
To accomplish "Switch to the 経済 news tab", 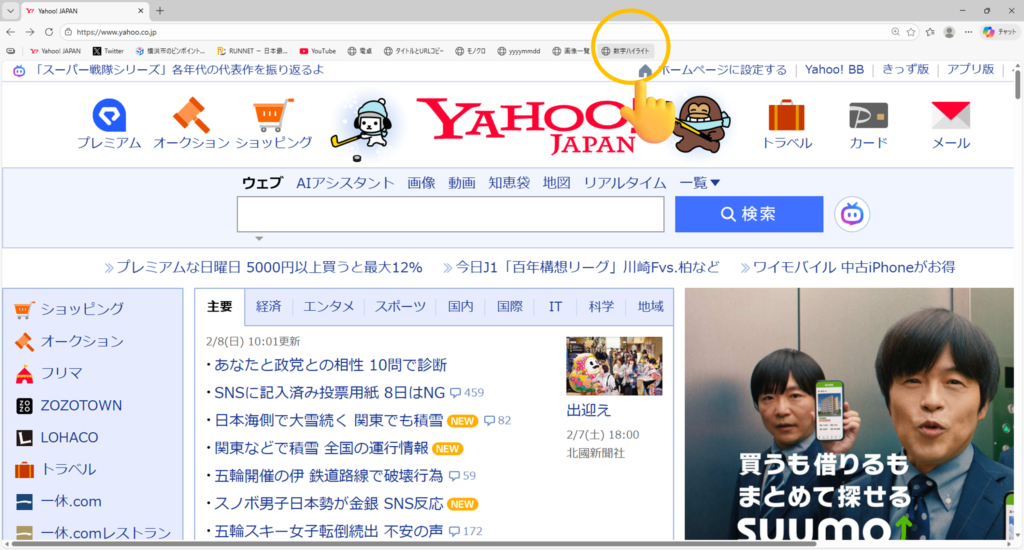I will tap(269, 307).
